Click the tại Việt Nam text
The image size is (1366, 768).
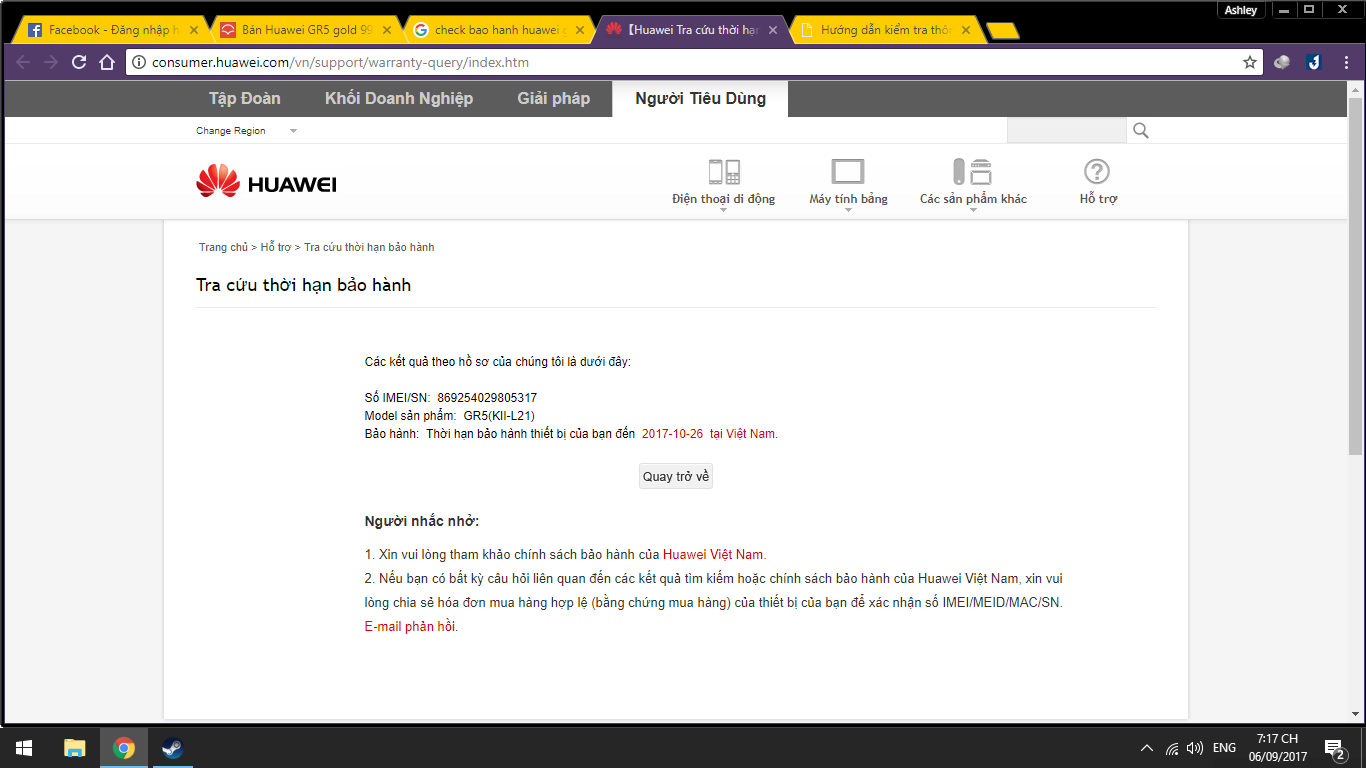[742, 434]
